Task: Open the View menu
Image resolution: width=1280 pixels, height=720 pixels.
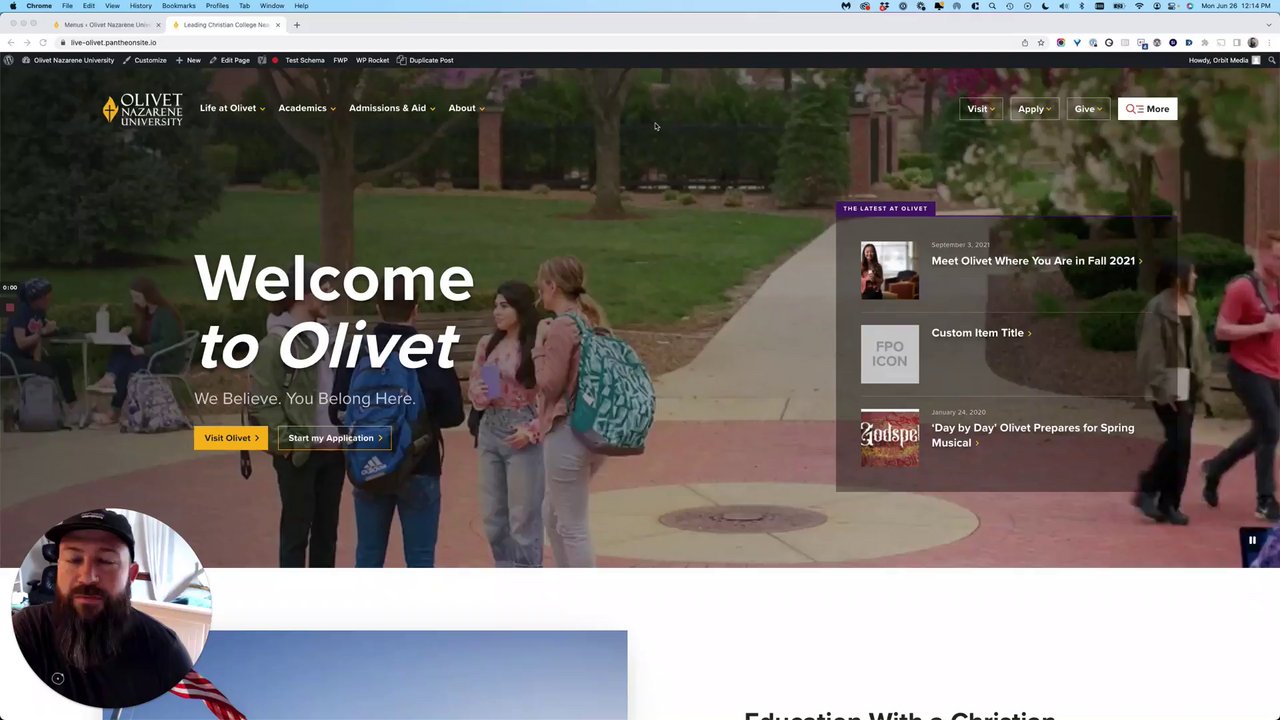Action: click(x=112, y=6)
